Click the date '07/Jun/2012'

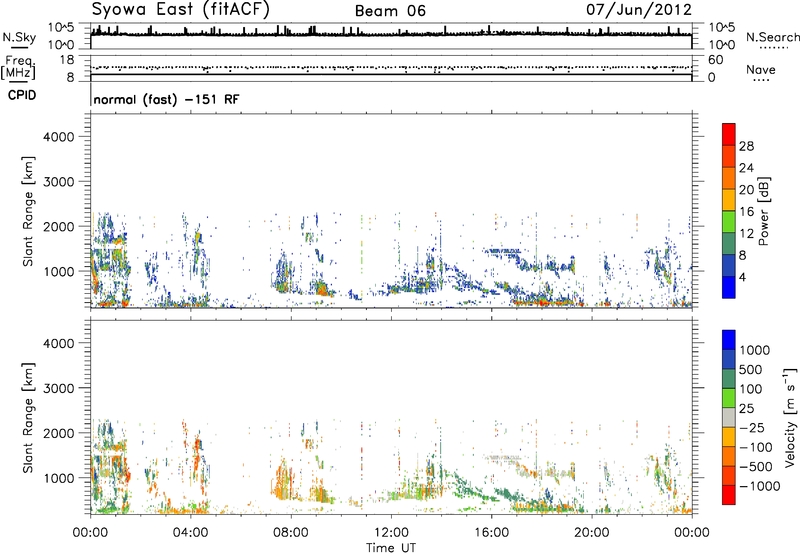point(639,9)
